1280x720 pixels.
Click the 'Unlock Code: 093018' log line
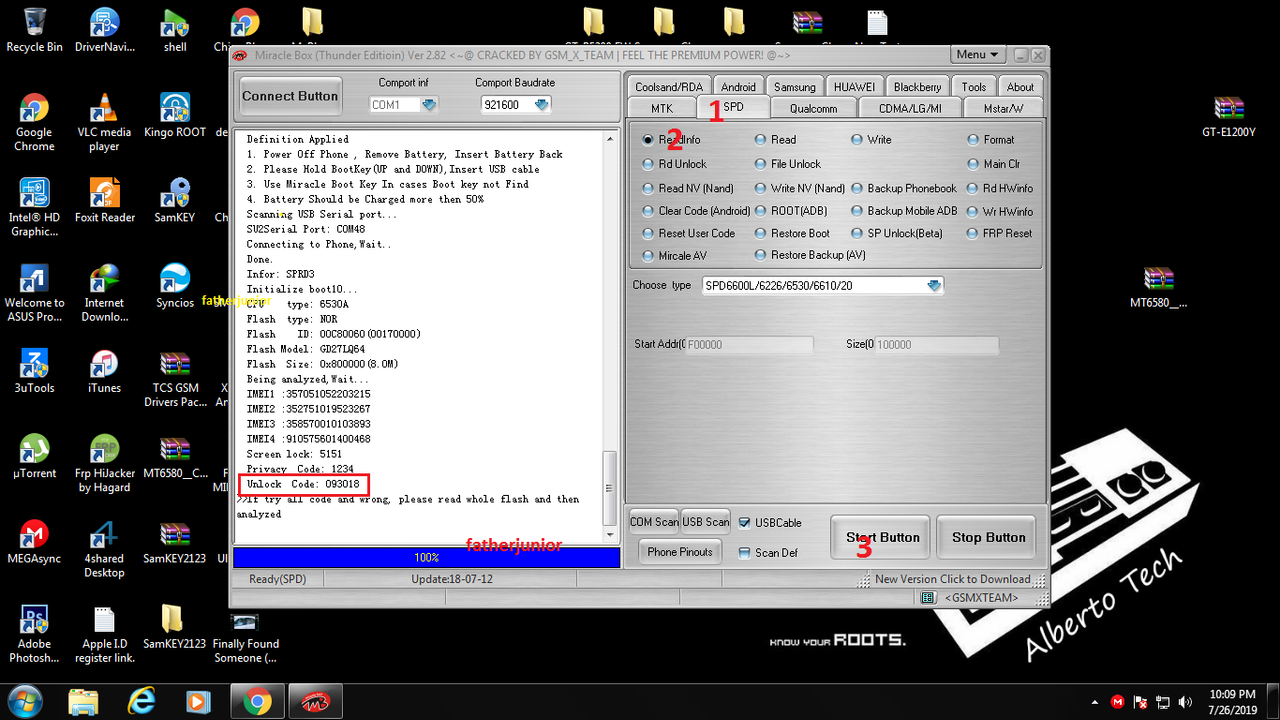[303, 484]
